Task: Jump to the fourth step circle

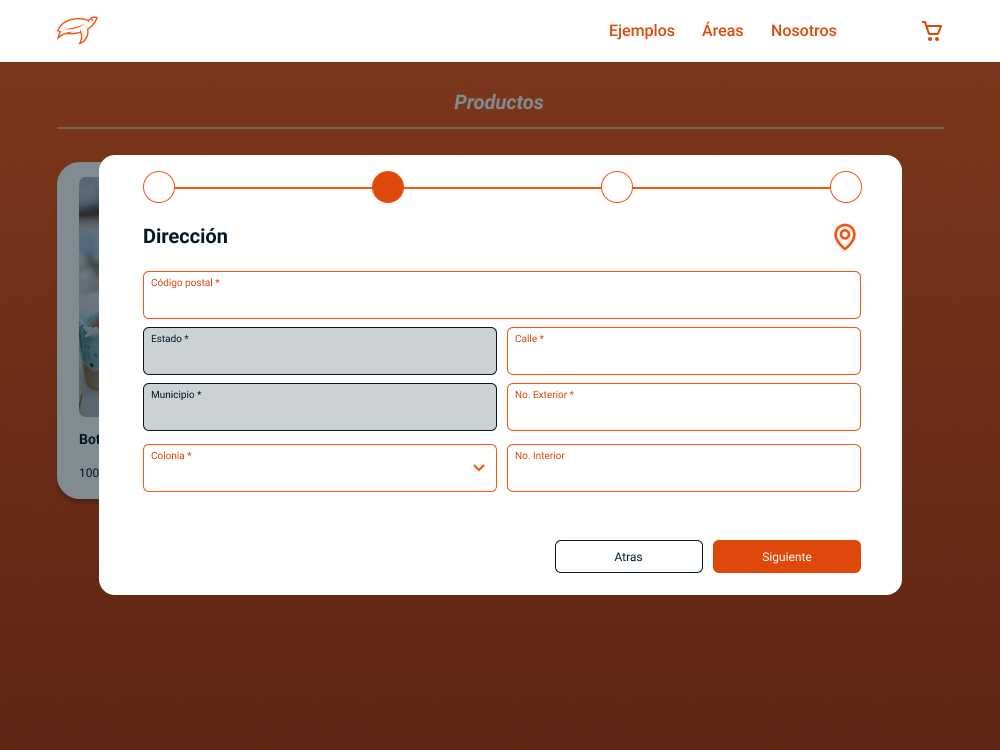Action: pyautogui.click(x=846, y=187)
